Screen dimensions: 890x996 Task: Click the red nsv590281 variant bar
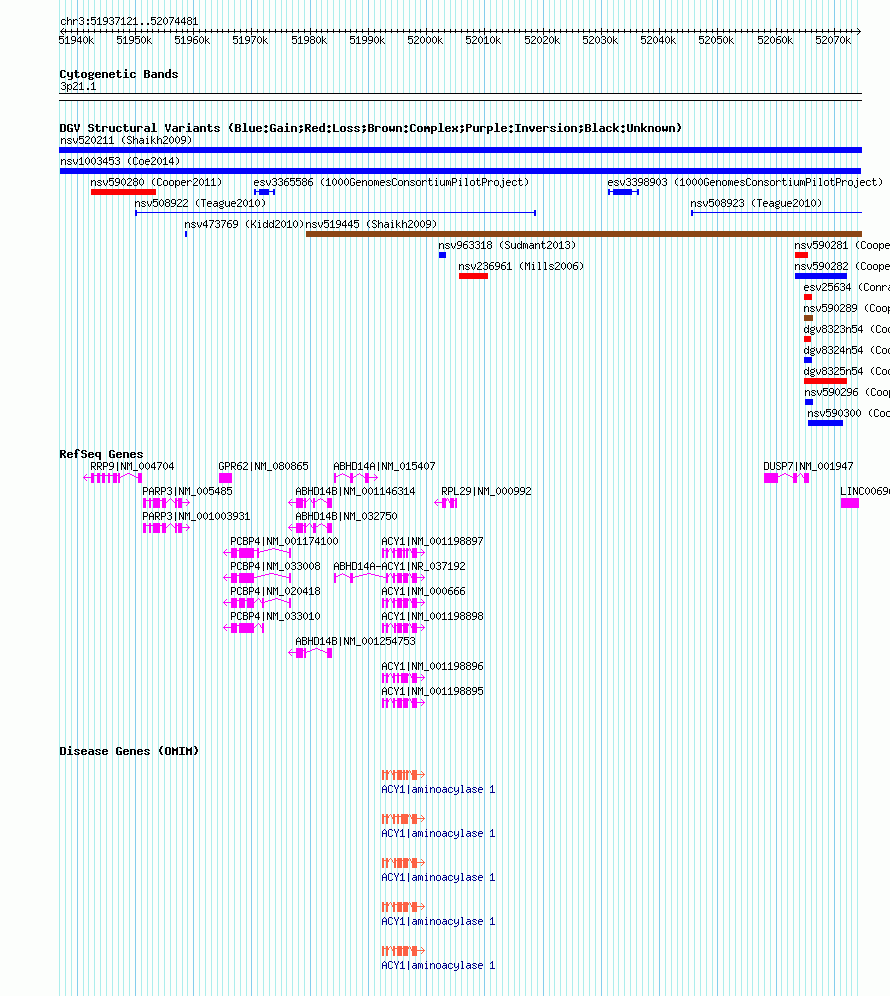(801, 255)
